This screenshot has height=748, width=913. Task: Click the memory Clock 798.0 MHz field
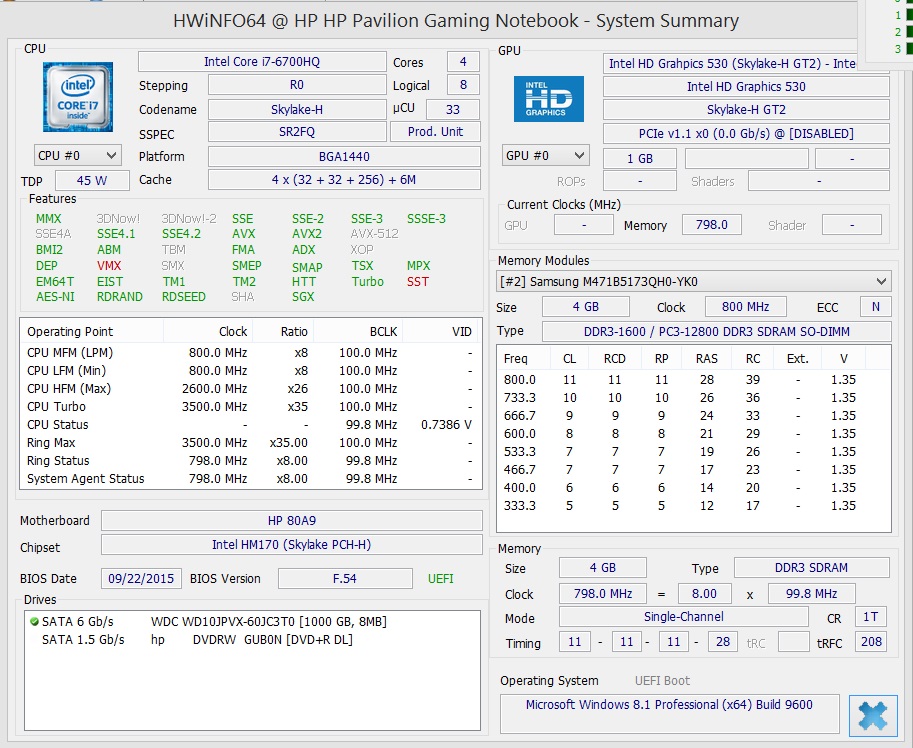(x=603, y=594)
